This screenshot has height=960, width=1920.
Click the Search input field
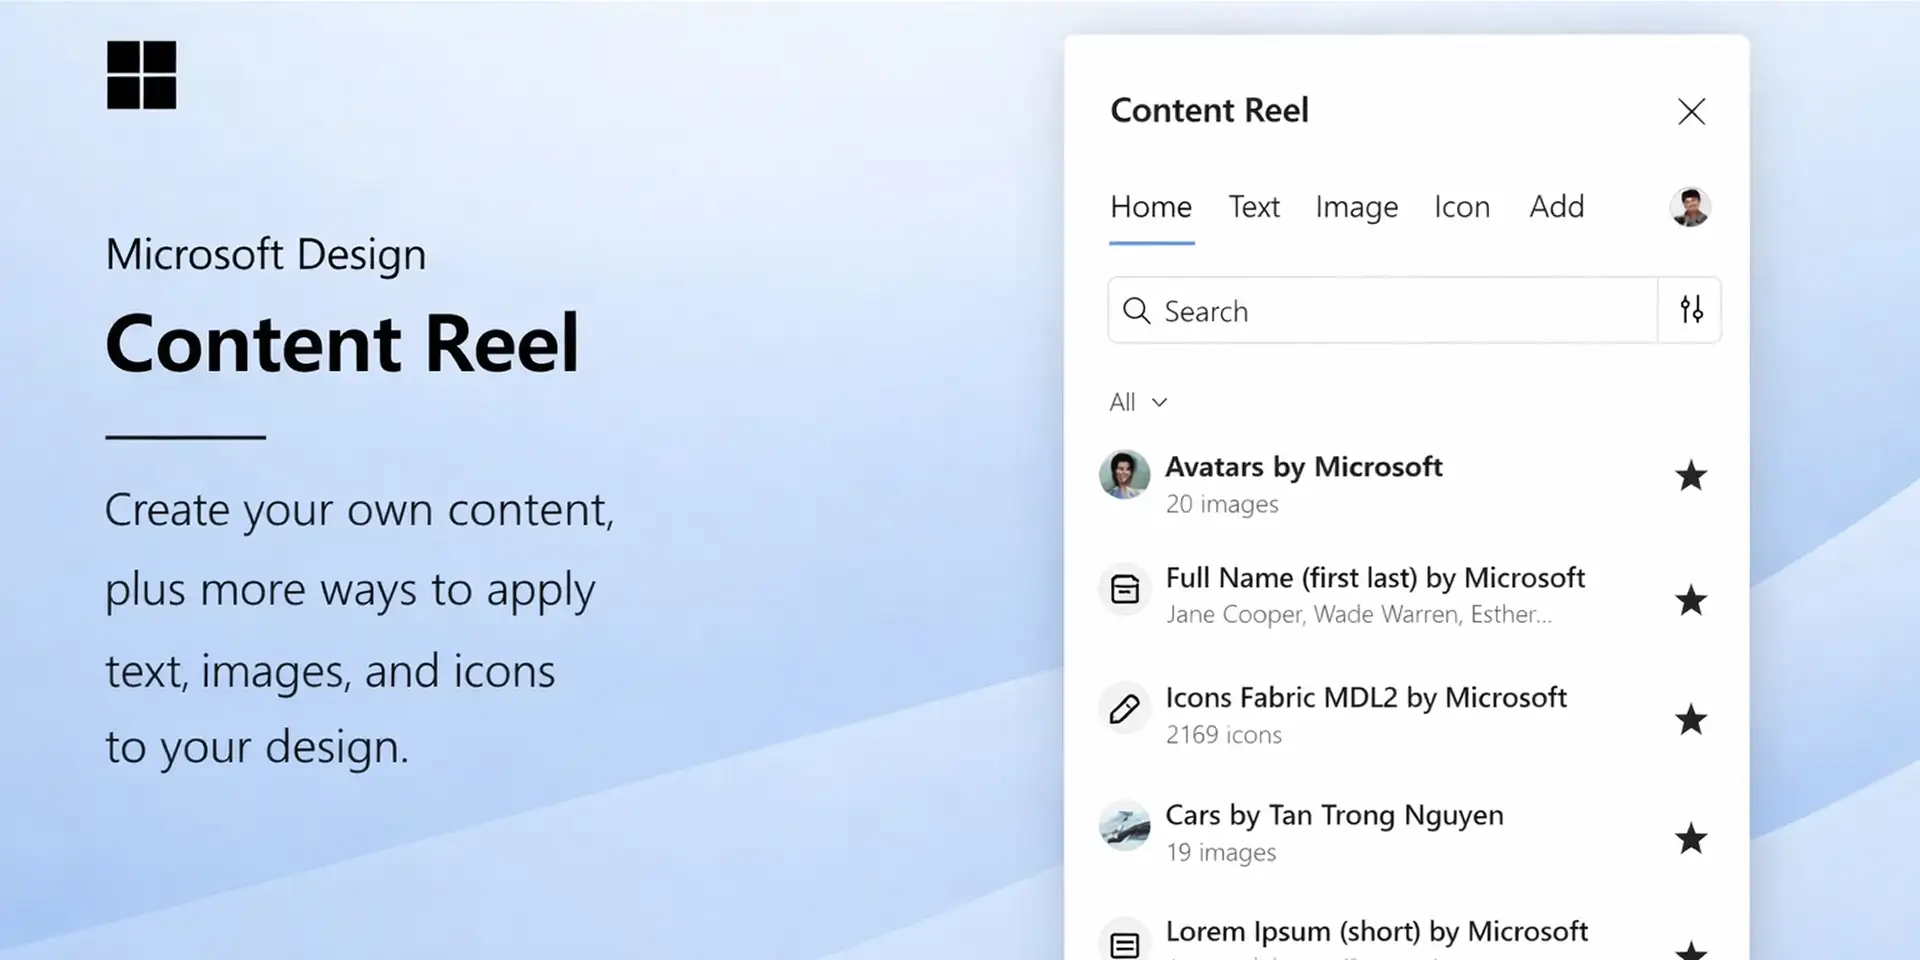click(1383, 311)
